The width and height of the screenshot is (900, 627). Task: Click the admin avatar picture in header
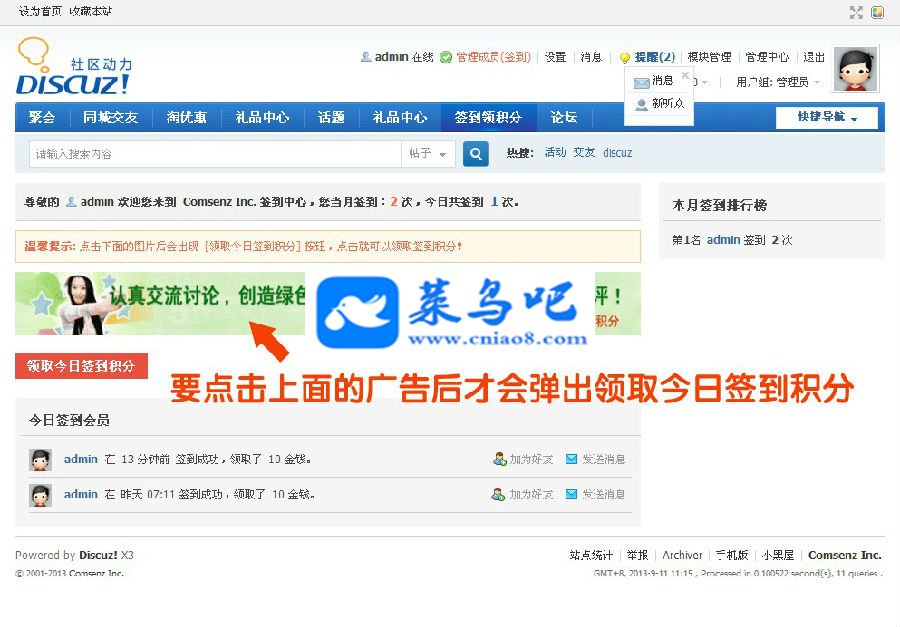[856, 69]
